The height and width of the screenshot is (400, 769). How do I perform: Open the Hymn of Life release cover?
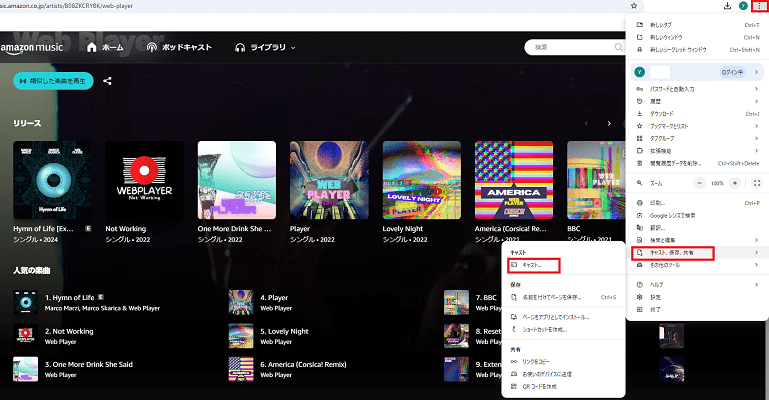tap(52, 180)
